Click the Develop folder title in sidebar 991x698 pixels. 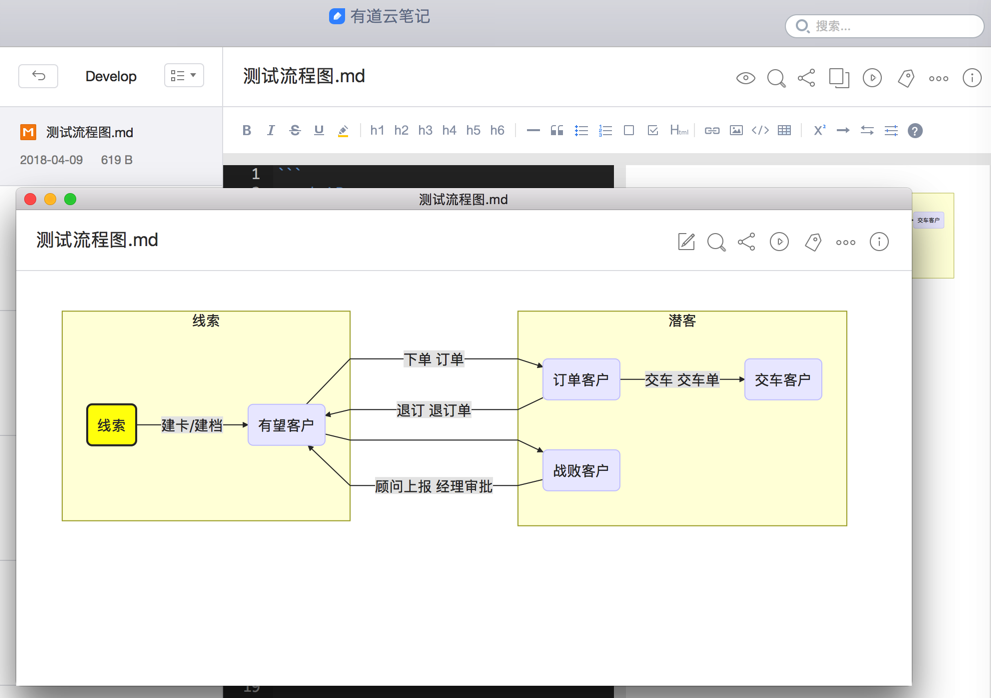pos(111,76)
